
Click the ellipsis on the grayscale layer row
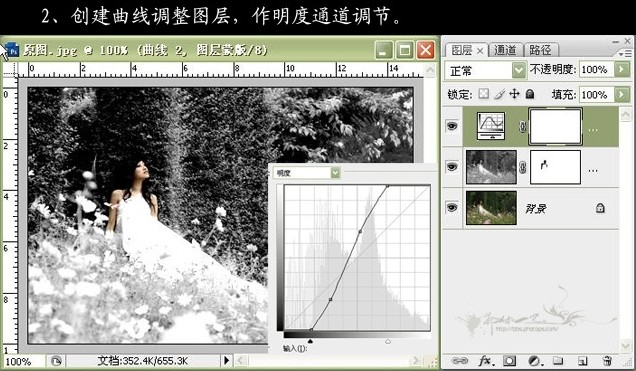(x=593, y=171)
